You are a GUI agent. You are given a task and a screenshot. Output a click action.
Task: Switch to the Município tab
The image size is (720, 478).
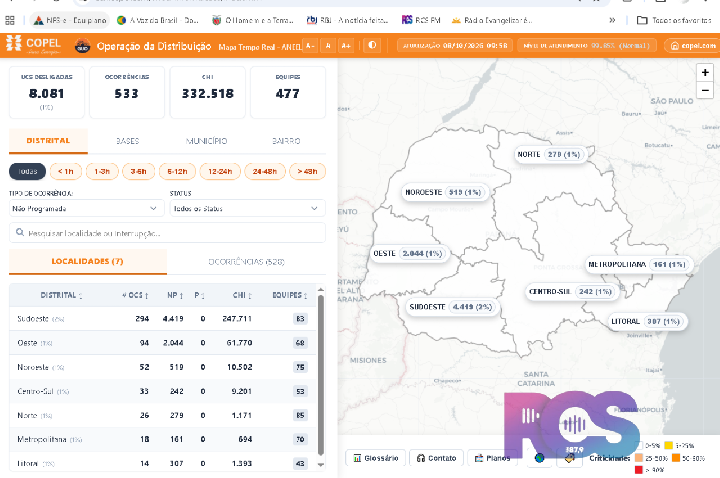[206, 141]
